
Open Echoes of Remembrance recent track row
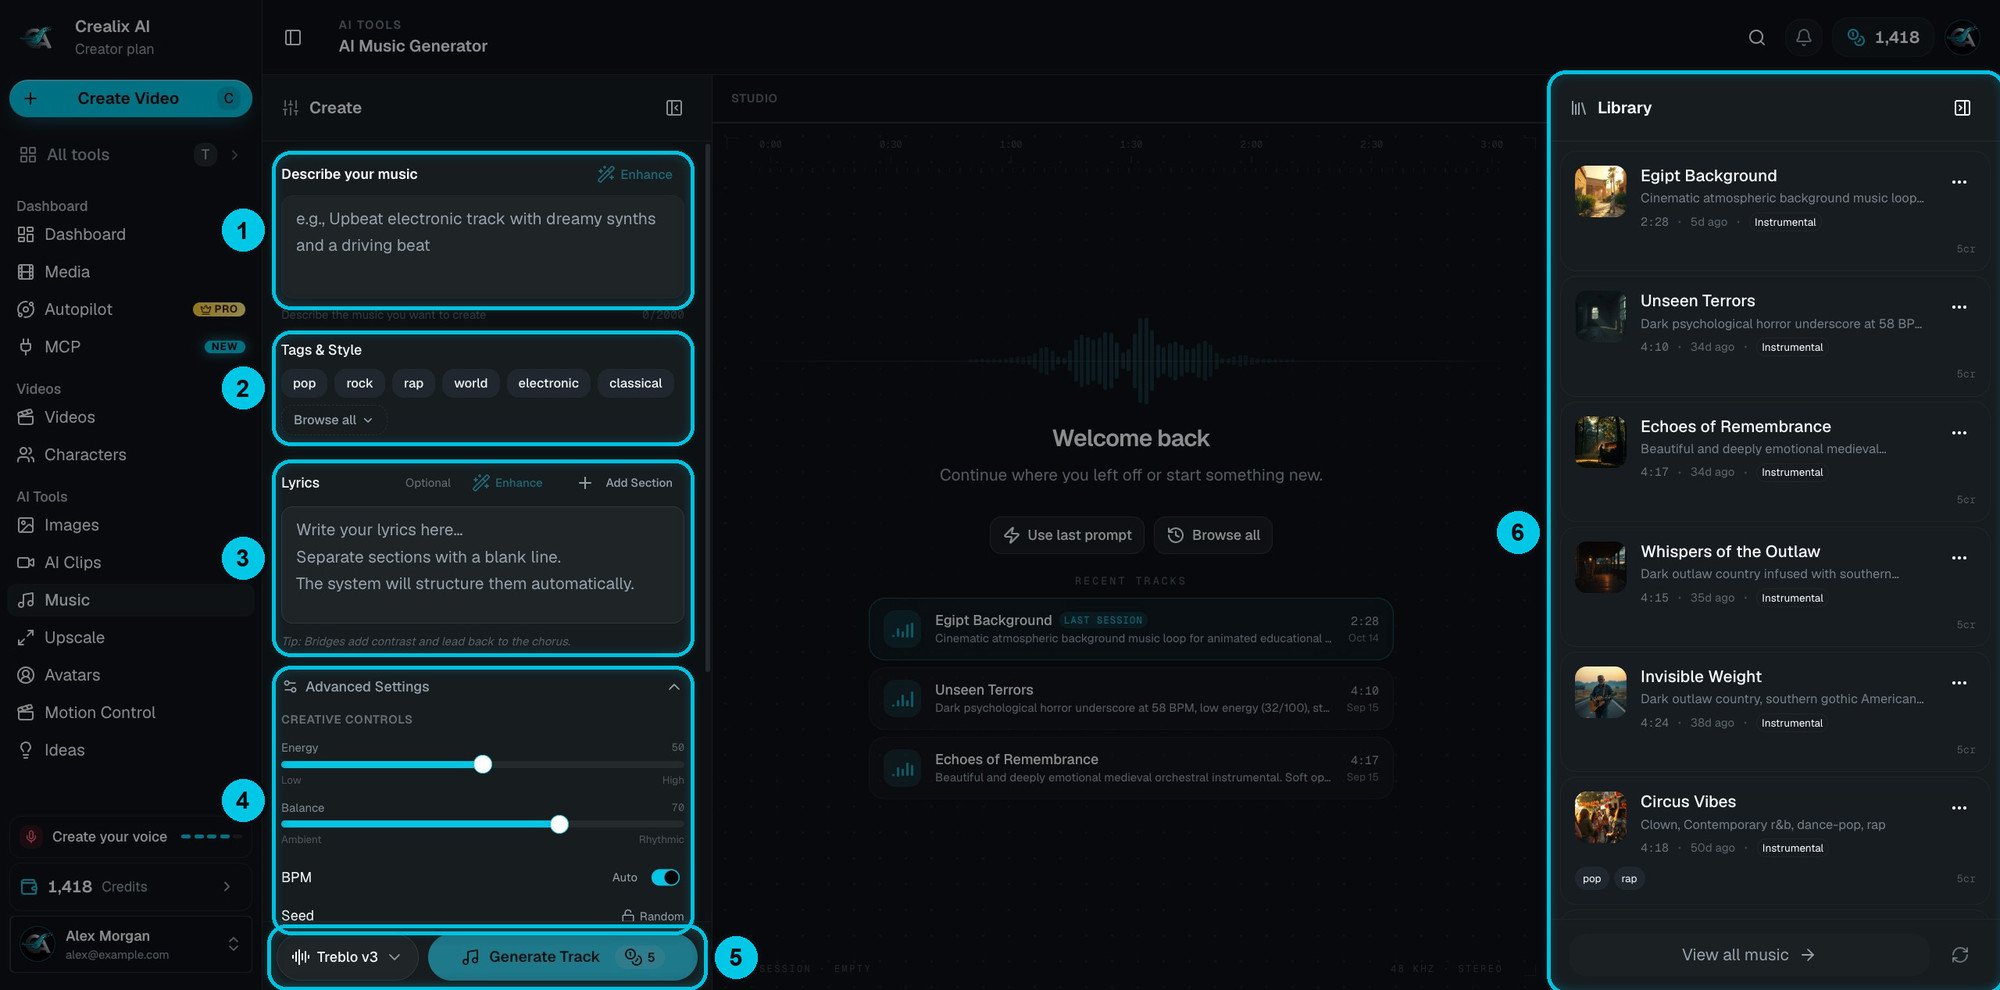1131,768
